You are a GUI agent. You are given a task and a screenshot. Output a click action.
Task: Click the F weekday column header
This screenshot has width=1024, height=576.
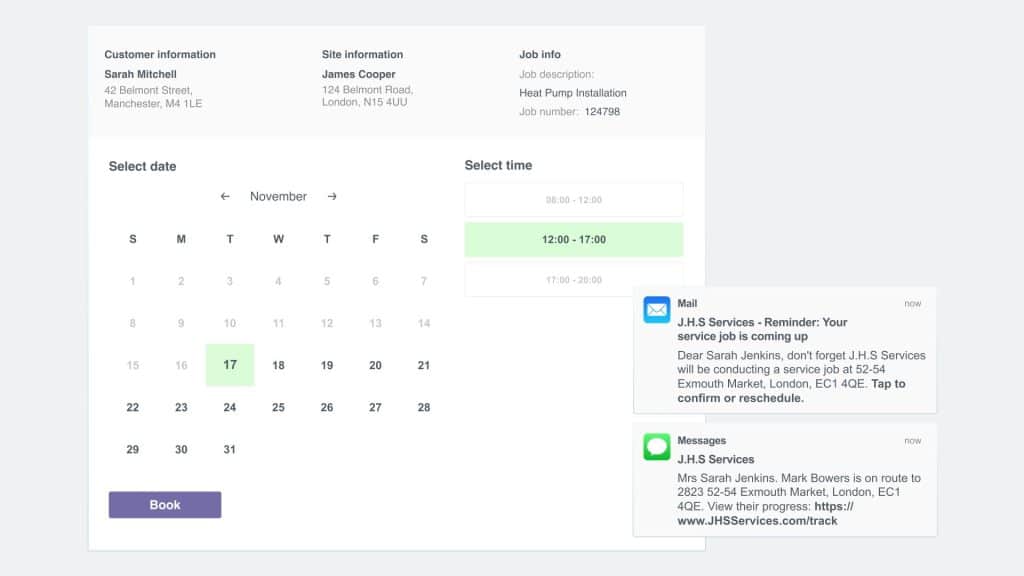375,239
